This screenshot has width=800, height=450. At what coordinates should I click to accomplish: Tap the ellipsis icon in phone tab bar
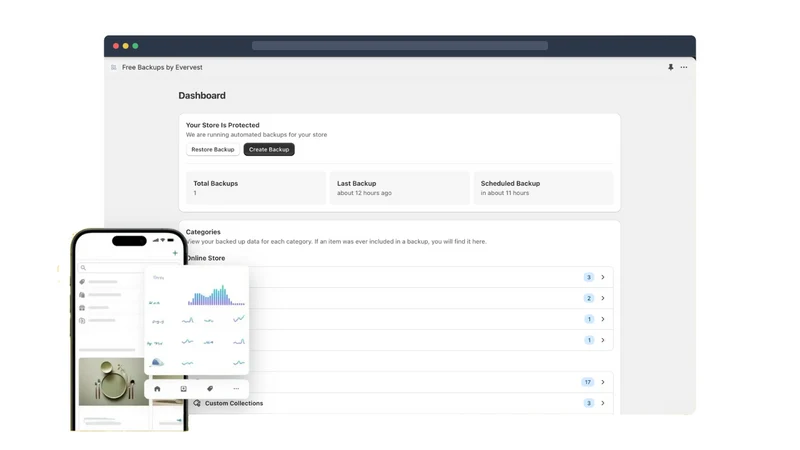[236, 389]
